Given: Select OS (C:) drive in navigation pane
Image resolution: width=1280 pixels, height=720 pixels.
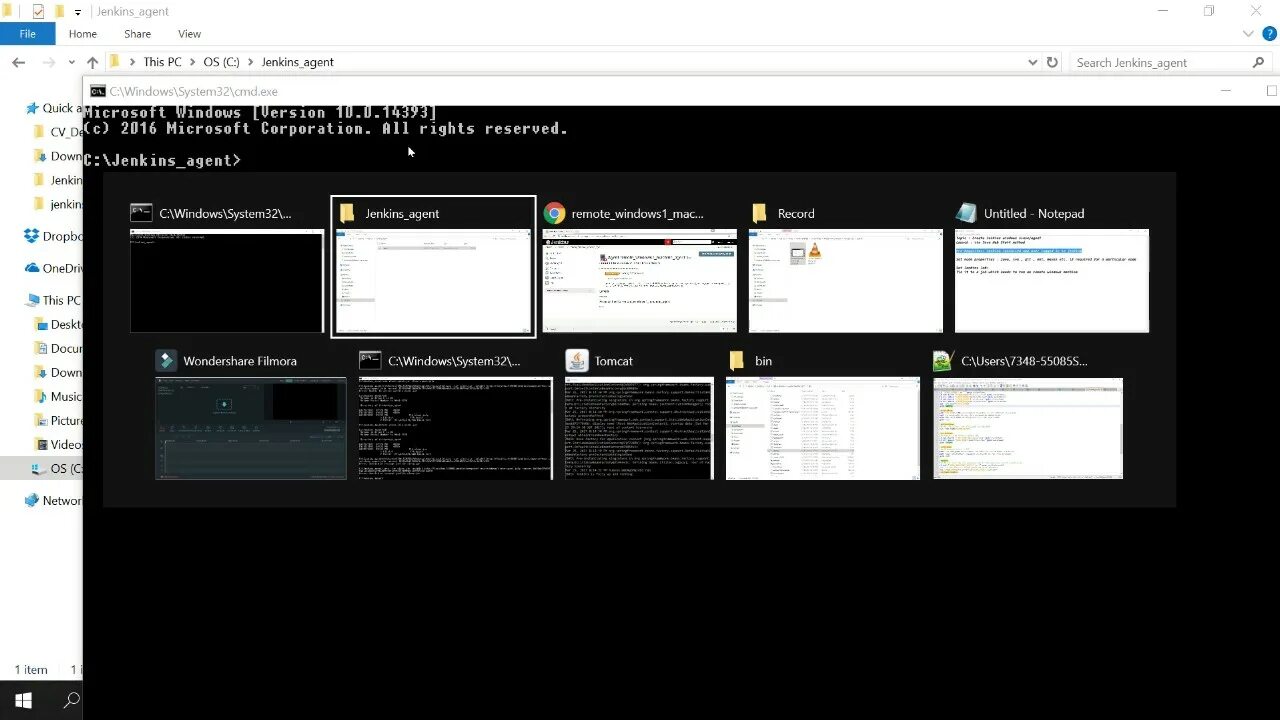Looking at the screenshot, I should click(58, 469).
